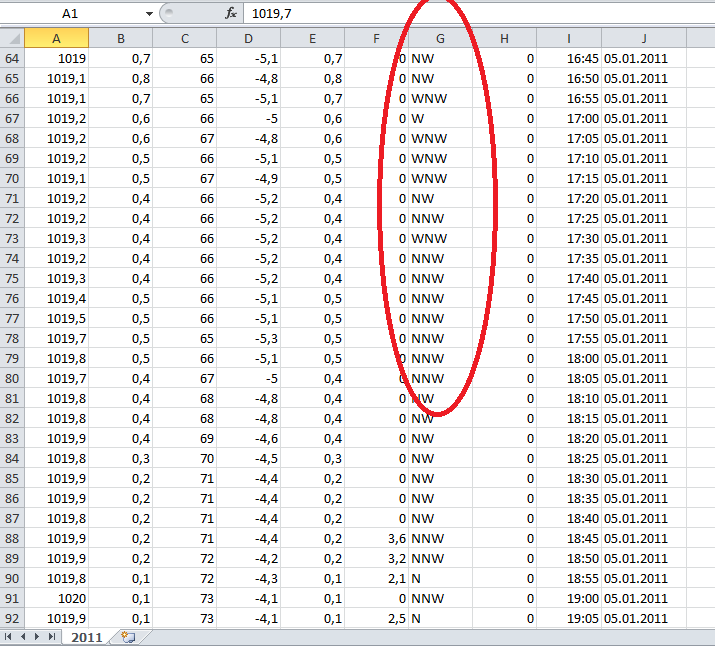
Task: Click cell C84 with value 70
Action: point(185,459)
